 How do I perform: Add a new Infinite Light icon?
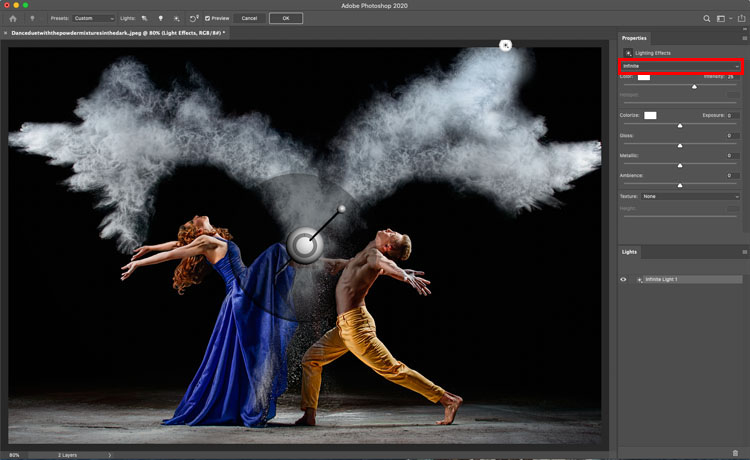click(176, 19)
